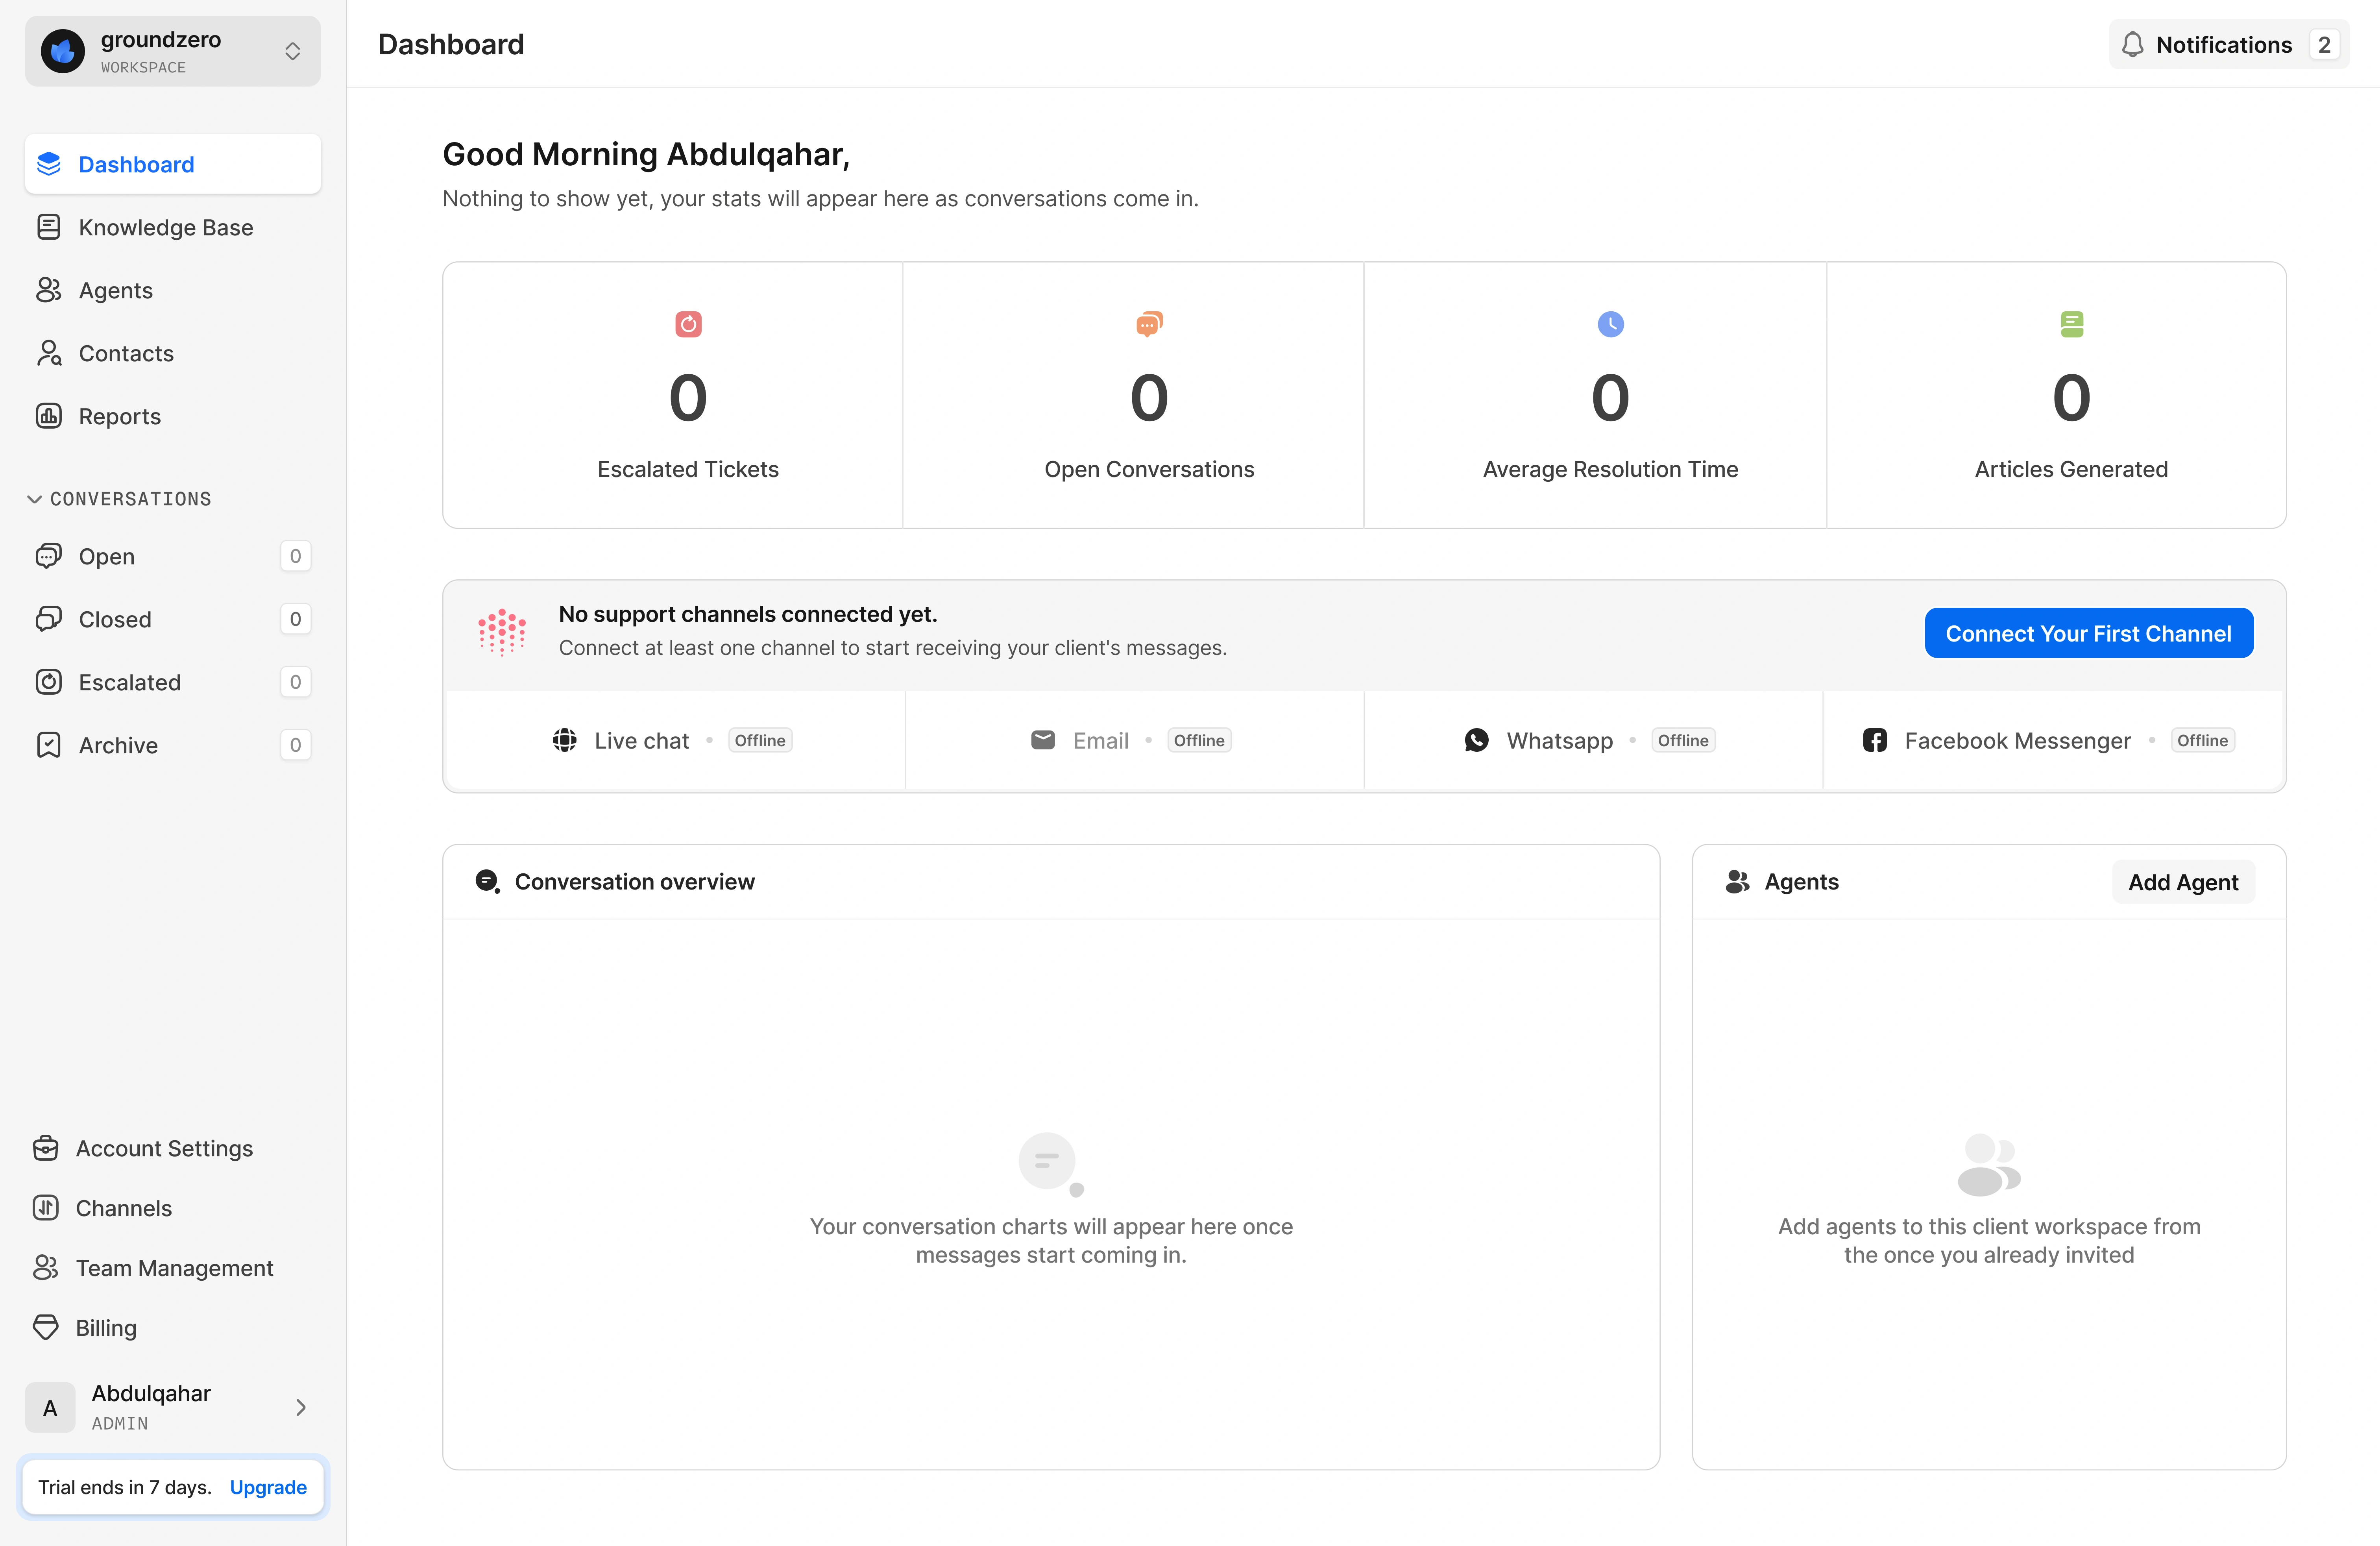This screenshot has width=2380, height=1546.
Task: Click the Upgrade trial link
Action: pos(268,1487)
